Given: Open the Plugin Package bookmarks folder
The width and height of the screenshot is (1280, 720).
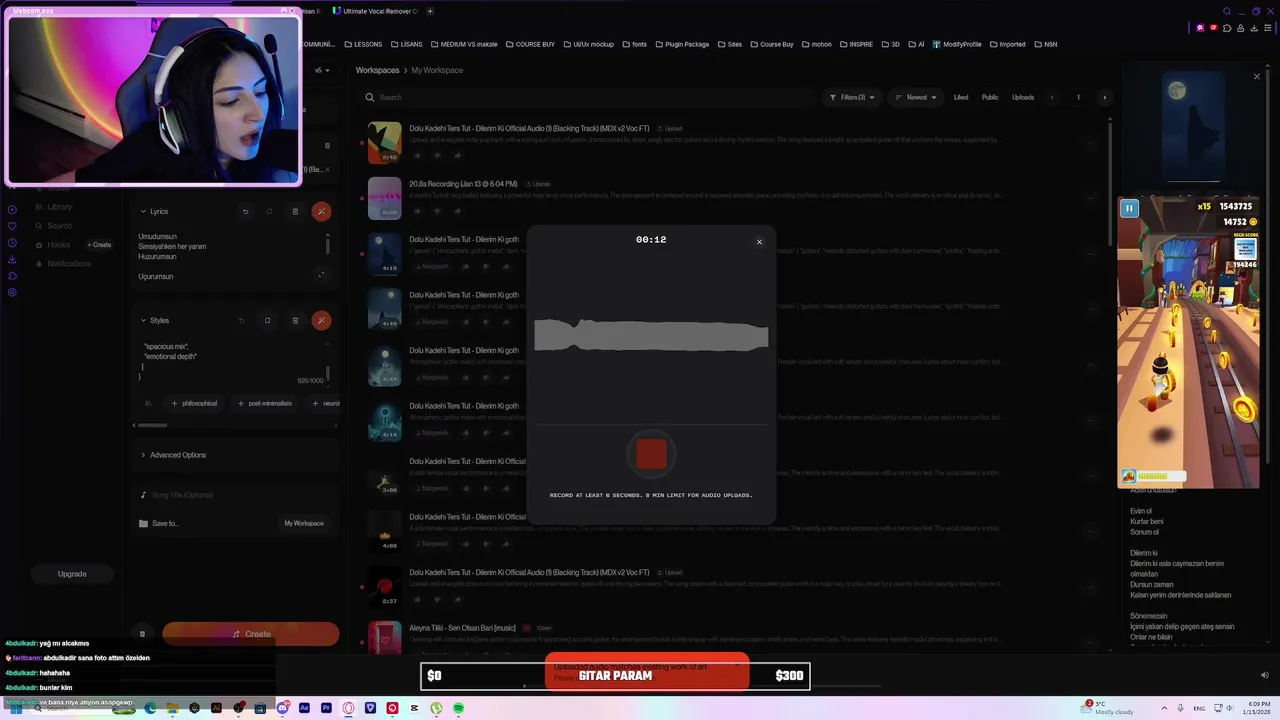Looking at the screenshot, I should click(x=681, y=44).
